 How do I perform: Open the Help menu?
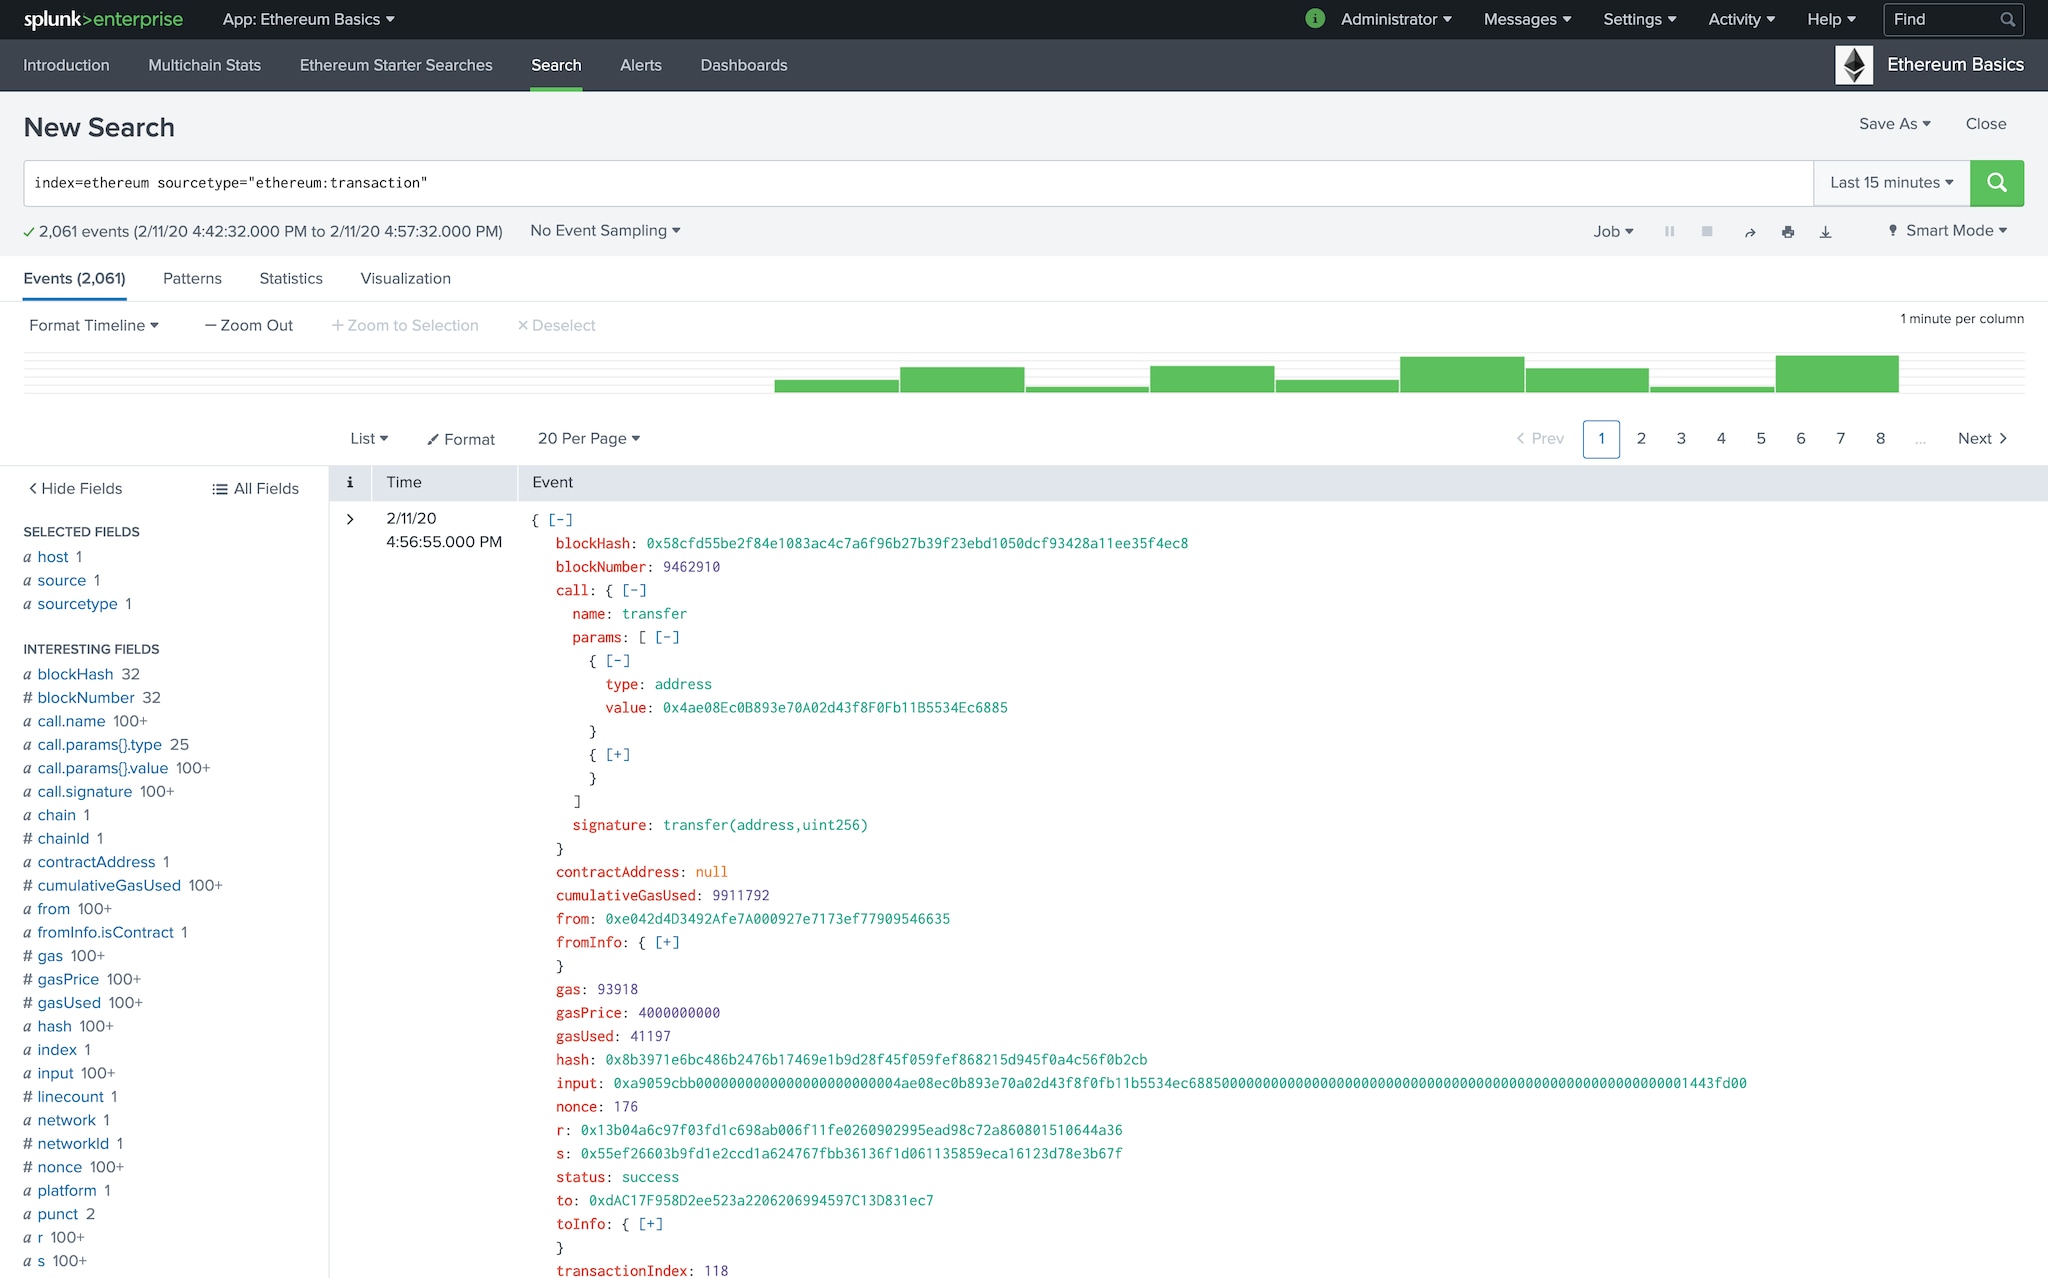point(1831,19)
